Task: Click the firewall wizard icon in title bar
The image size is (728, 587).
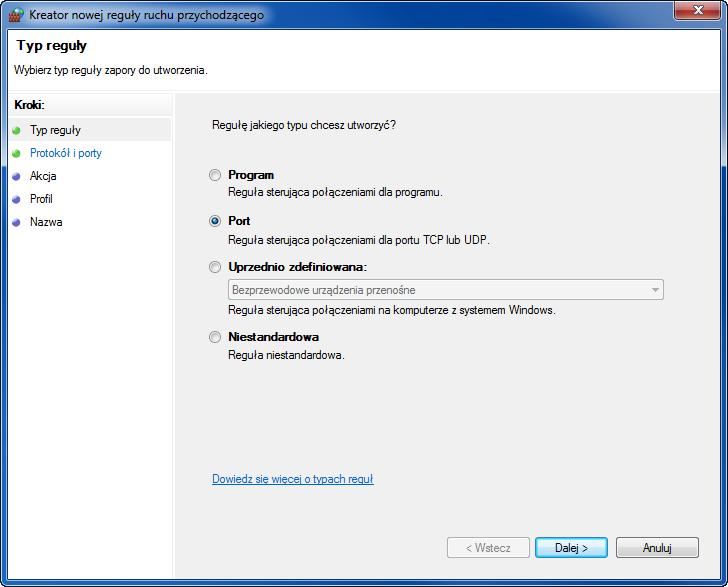Action: 16,15
